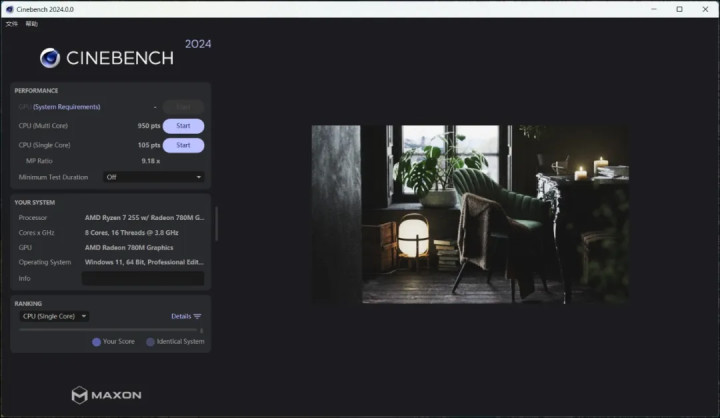This screenshot has height=418, width=720.
Task: Click the CPU (Multi Core) label
Action: tap(43, 125)
